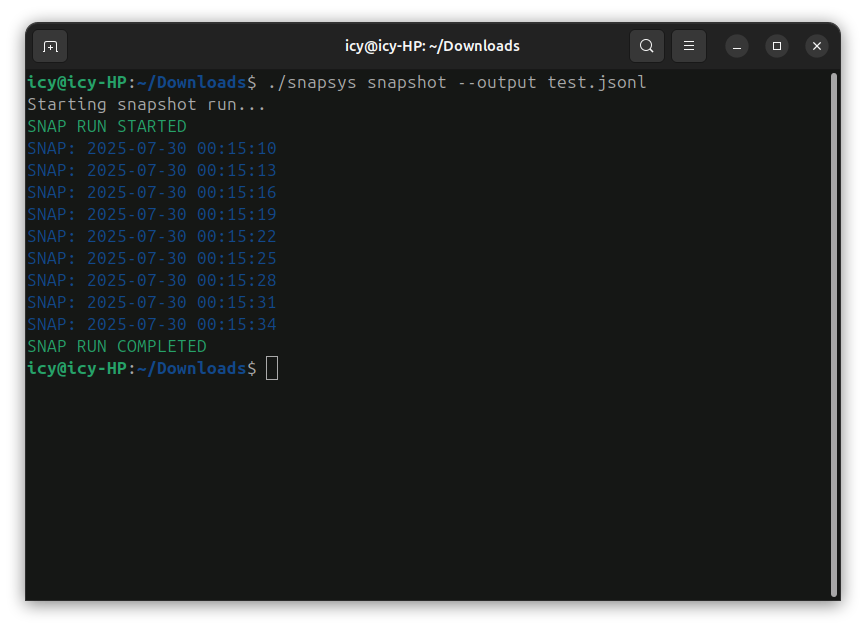This screenshot has height=629, width=866.
Task: Maximize the terminal window
Action: click(x=777, y=46)
